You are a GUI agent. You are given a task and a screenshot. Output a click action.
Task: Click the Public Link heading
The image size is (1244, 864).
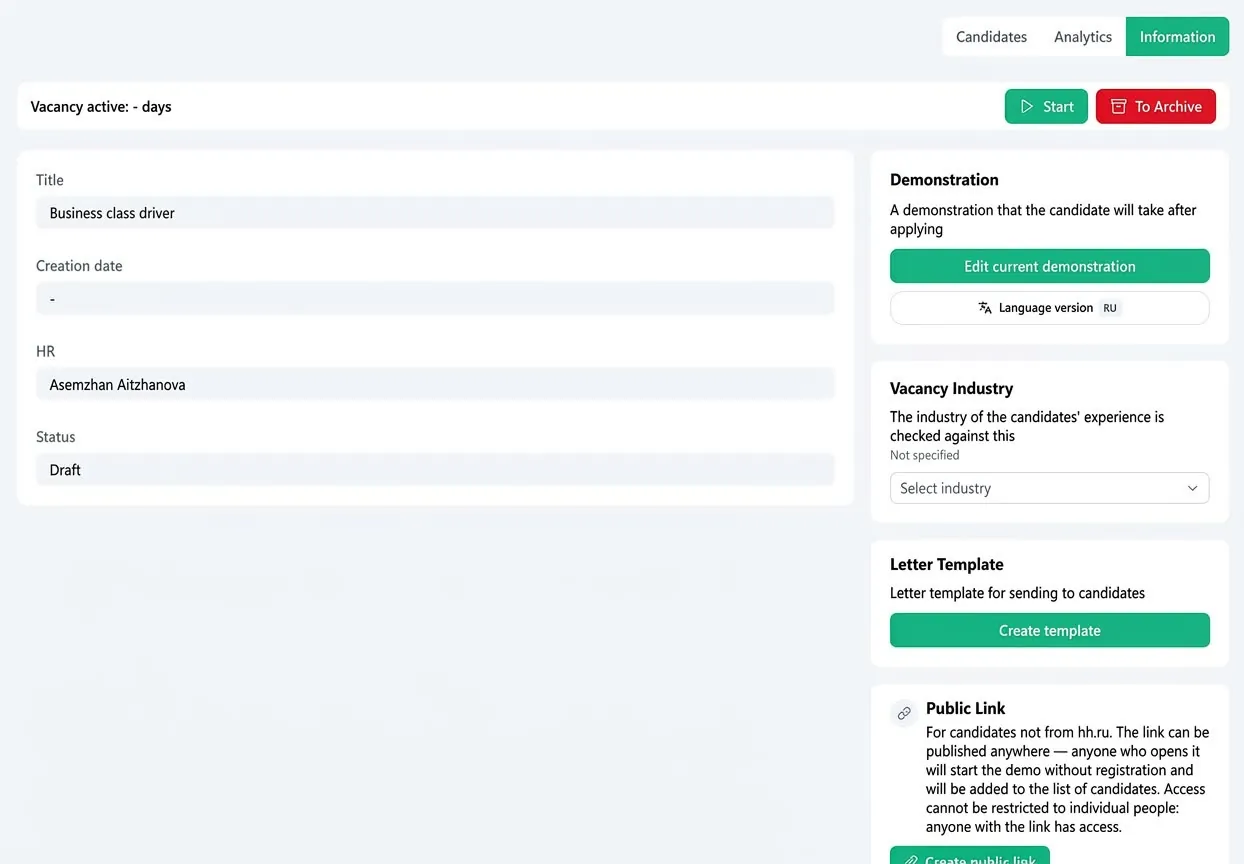(965, 708)
